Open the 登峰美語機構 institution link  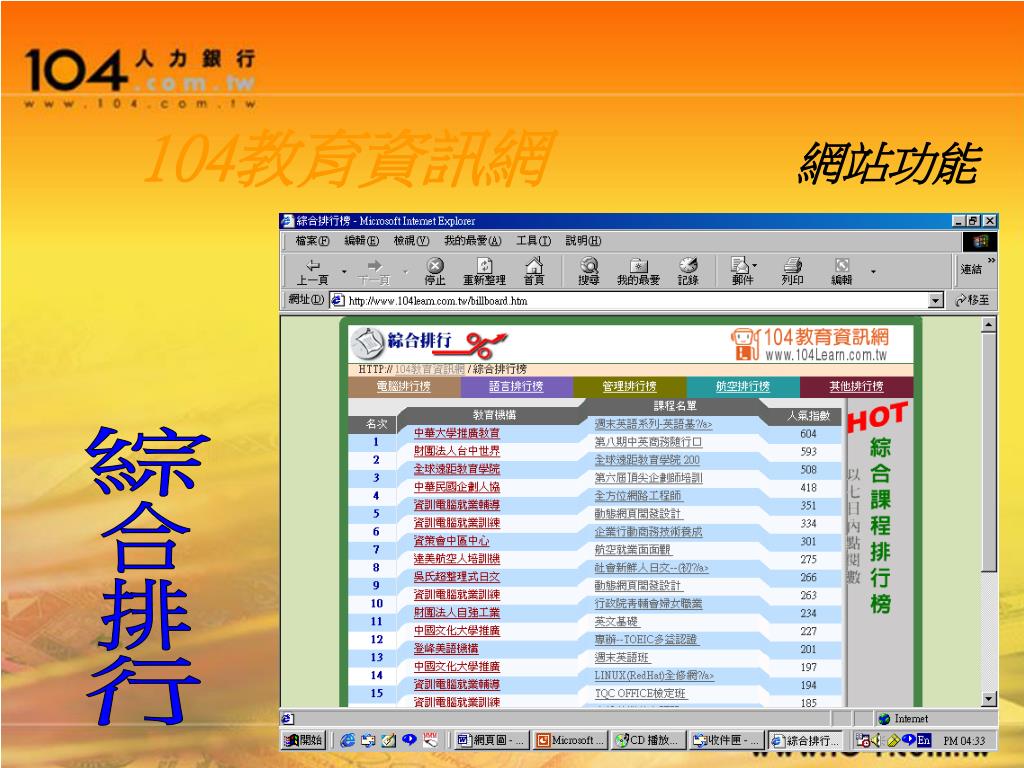[x=446, y=648]
